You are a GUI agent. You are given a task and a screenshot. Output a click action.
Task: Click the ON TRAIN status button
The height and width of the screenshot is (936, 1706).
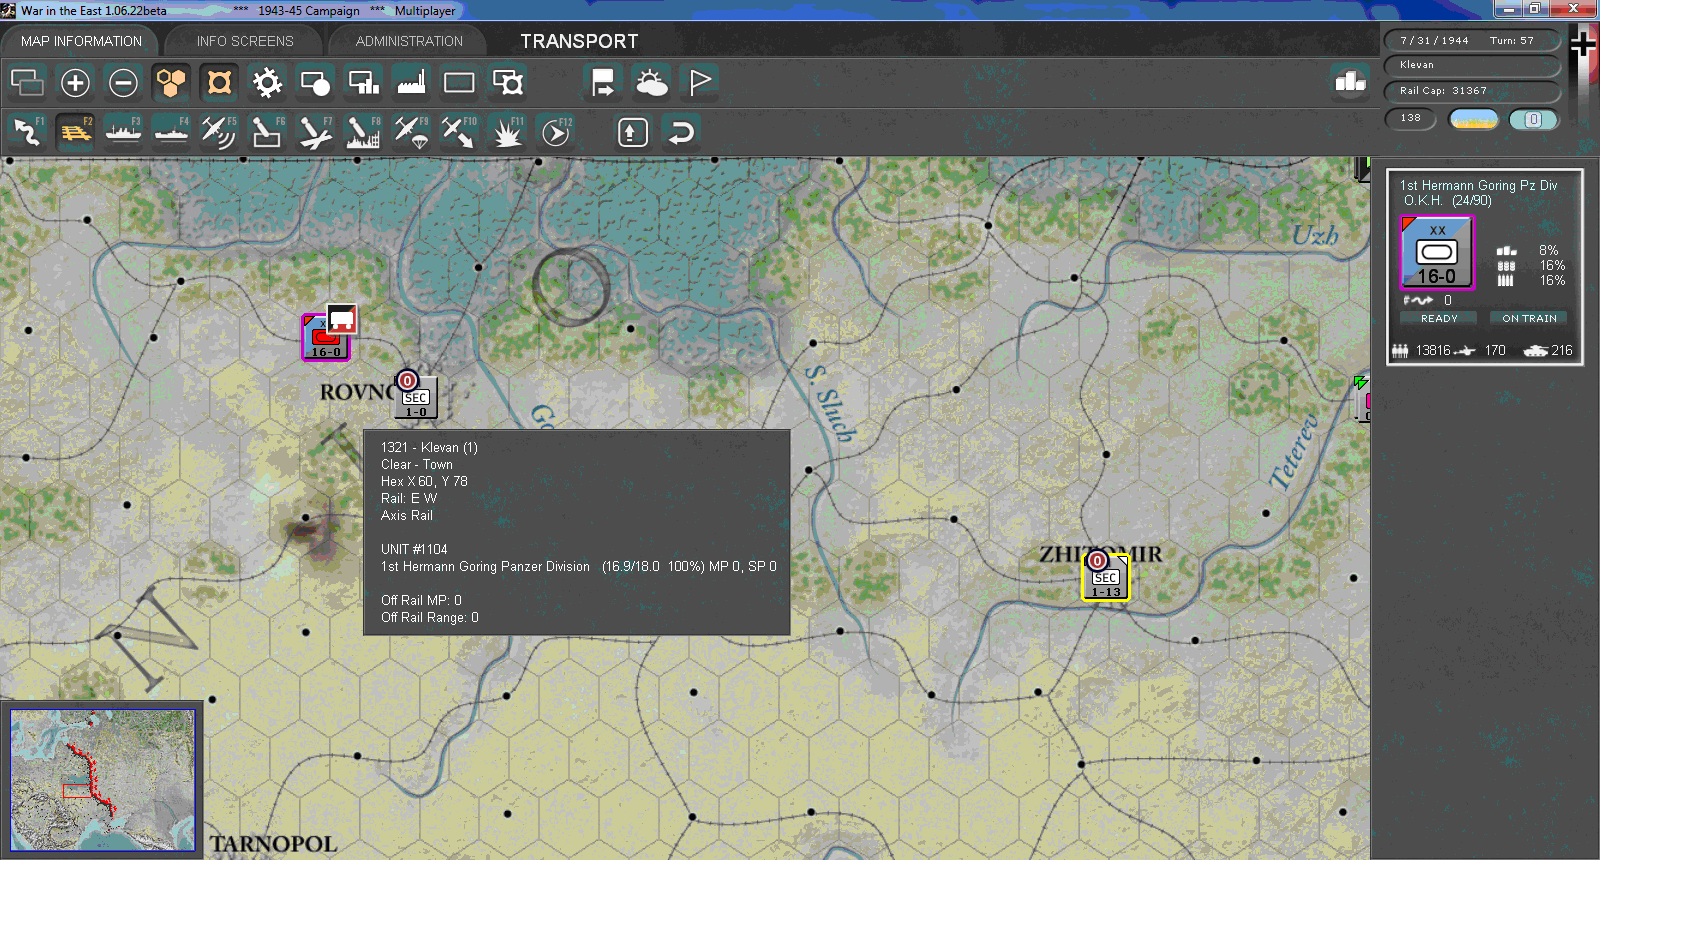pos(1529,318)
